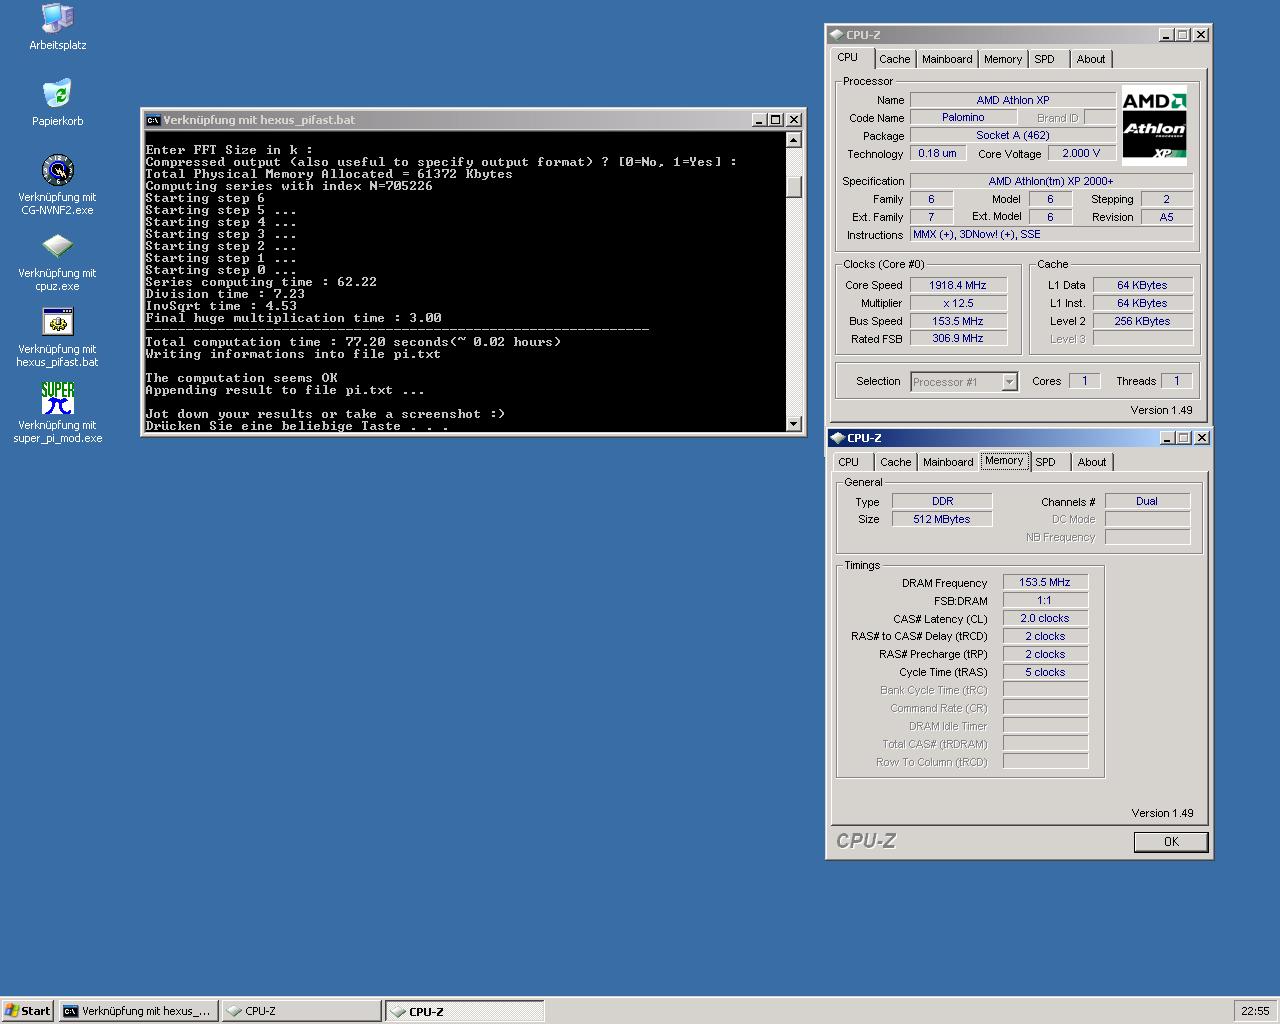The height and width of the screenshot is (1024, 1280).
Task: Click OK in the lower CPU-Z window
Action: tap(1171, 842)
